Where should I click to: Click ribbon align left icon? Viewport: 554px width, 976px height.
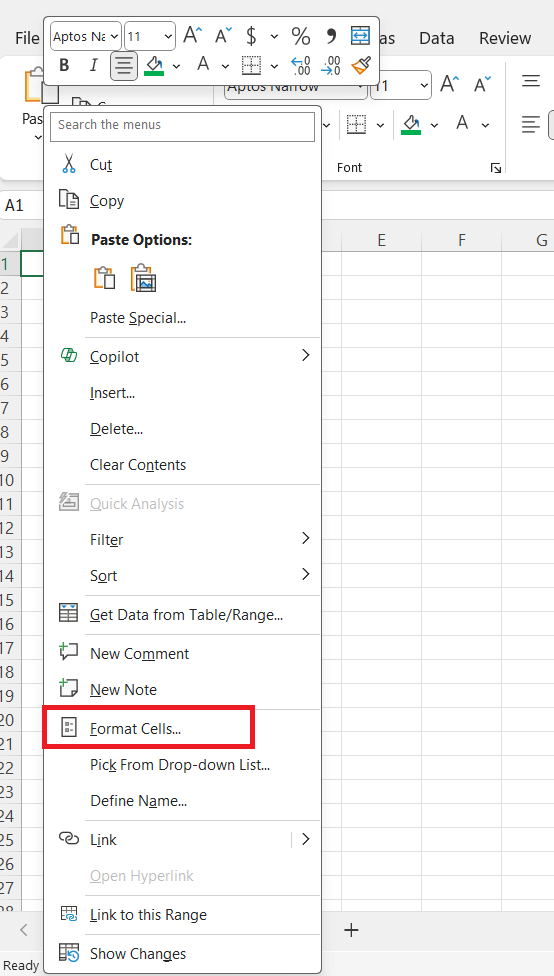click(530, 124)
